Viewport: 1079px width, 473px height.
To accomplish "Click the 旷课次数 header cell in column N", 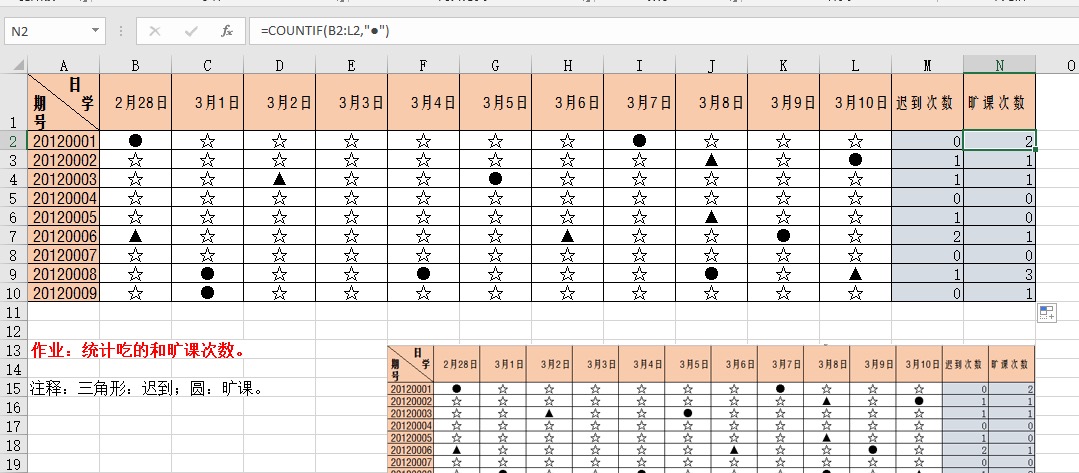I will (999, 103).
